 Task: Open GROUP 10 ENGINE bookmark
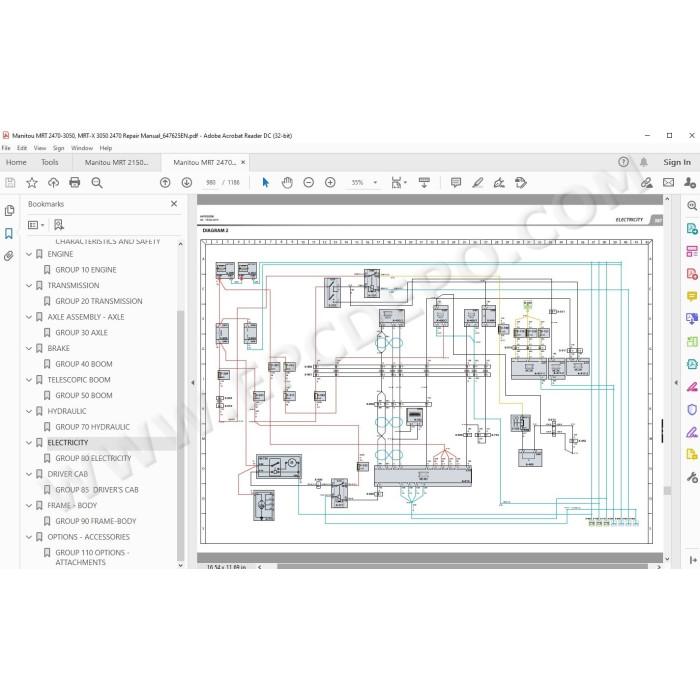click(x=86, y=270)
